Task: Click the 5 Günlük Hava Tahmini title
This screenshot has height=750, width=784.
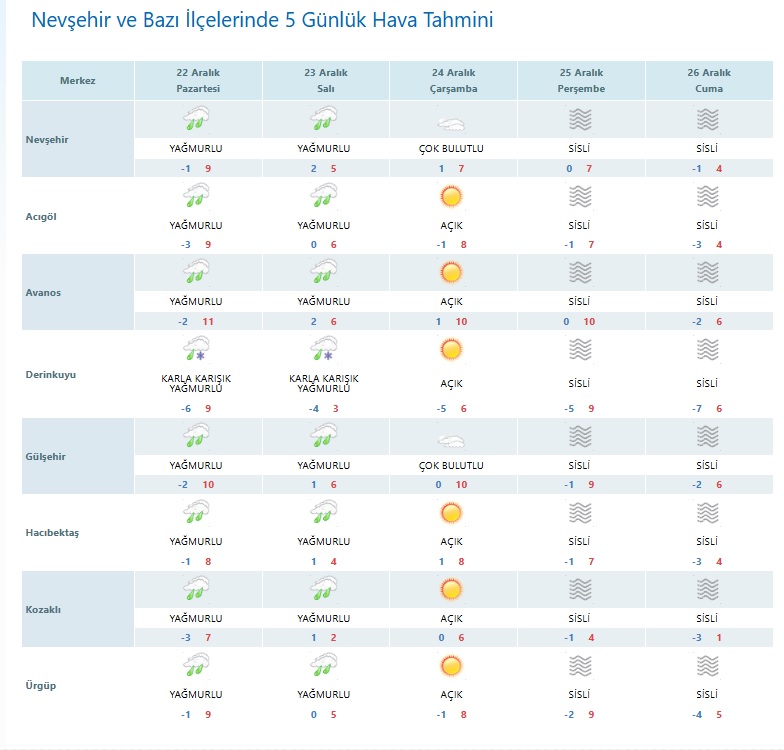Action: (x=262, y=21)
